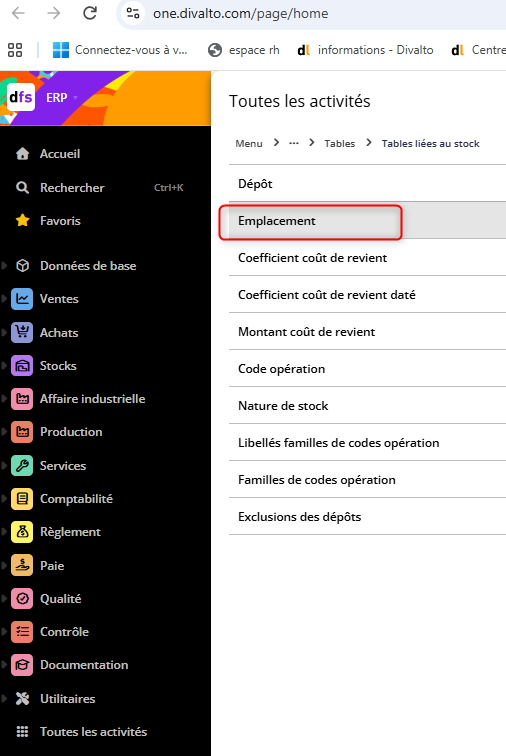Go to Tables breadcrumb
The height and width of the screenshot is (756, 506).
[340, 144]
